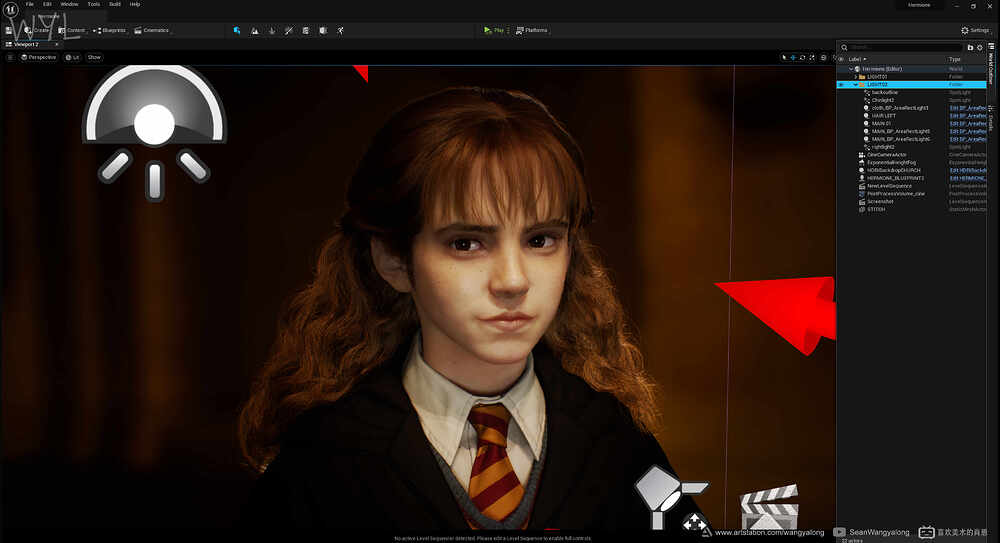Open Edit HERMIONE blueprint link
The height and width of the screenshot is (543, 1000).
(967, 178)
